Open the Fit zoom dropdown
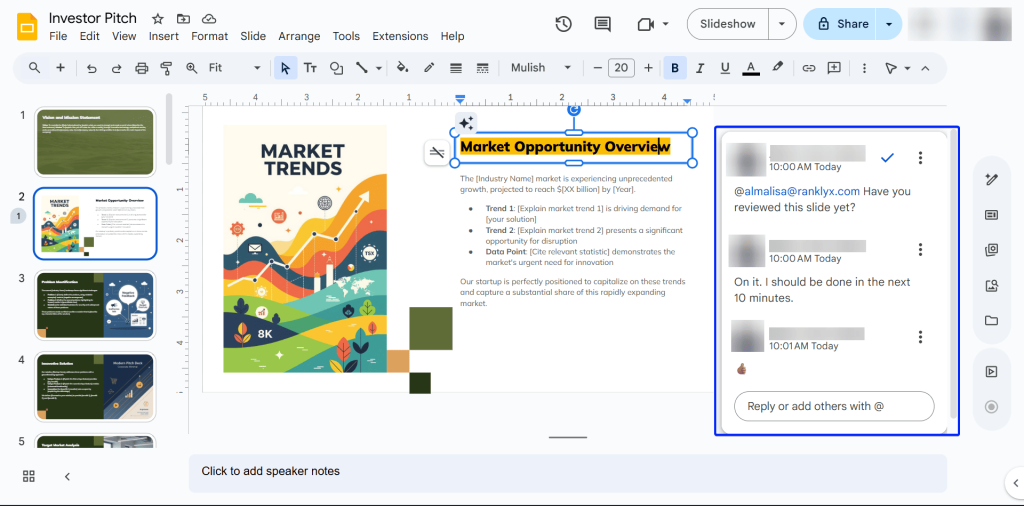Viewport: 1024px width, 506px height. (234, 68)
